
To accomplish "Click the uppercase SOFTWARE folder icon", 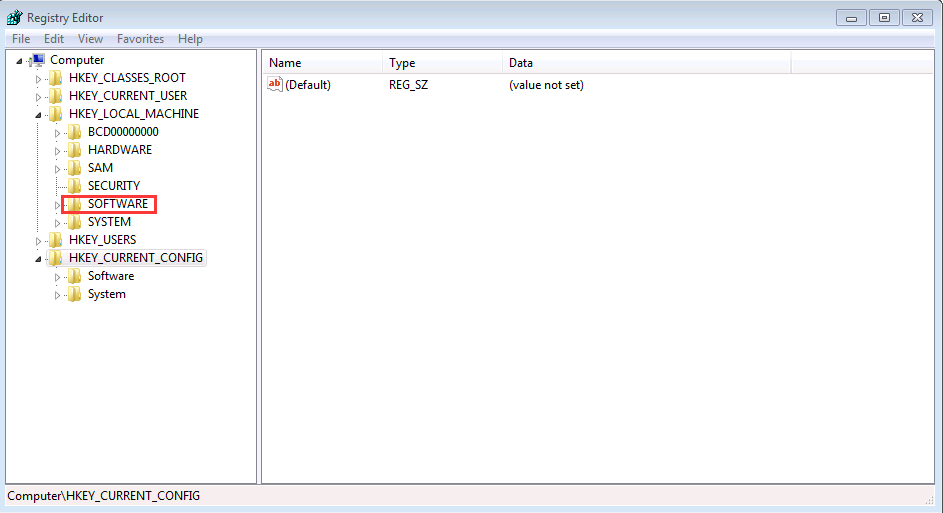I will point(75,204).
